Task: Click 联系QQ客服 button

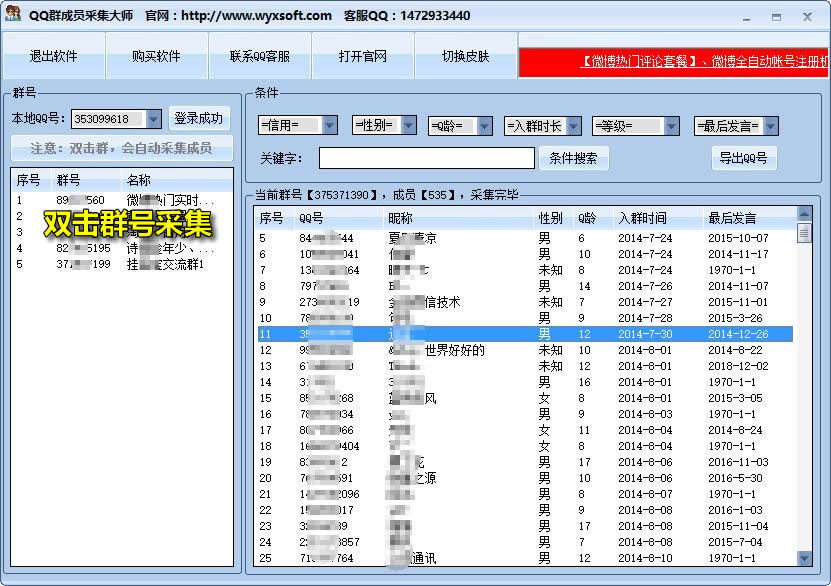Action: 260,56
